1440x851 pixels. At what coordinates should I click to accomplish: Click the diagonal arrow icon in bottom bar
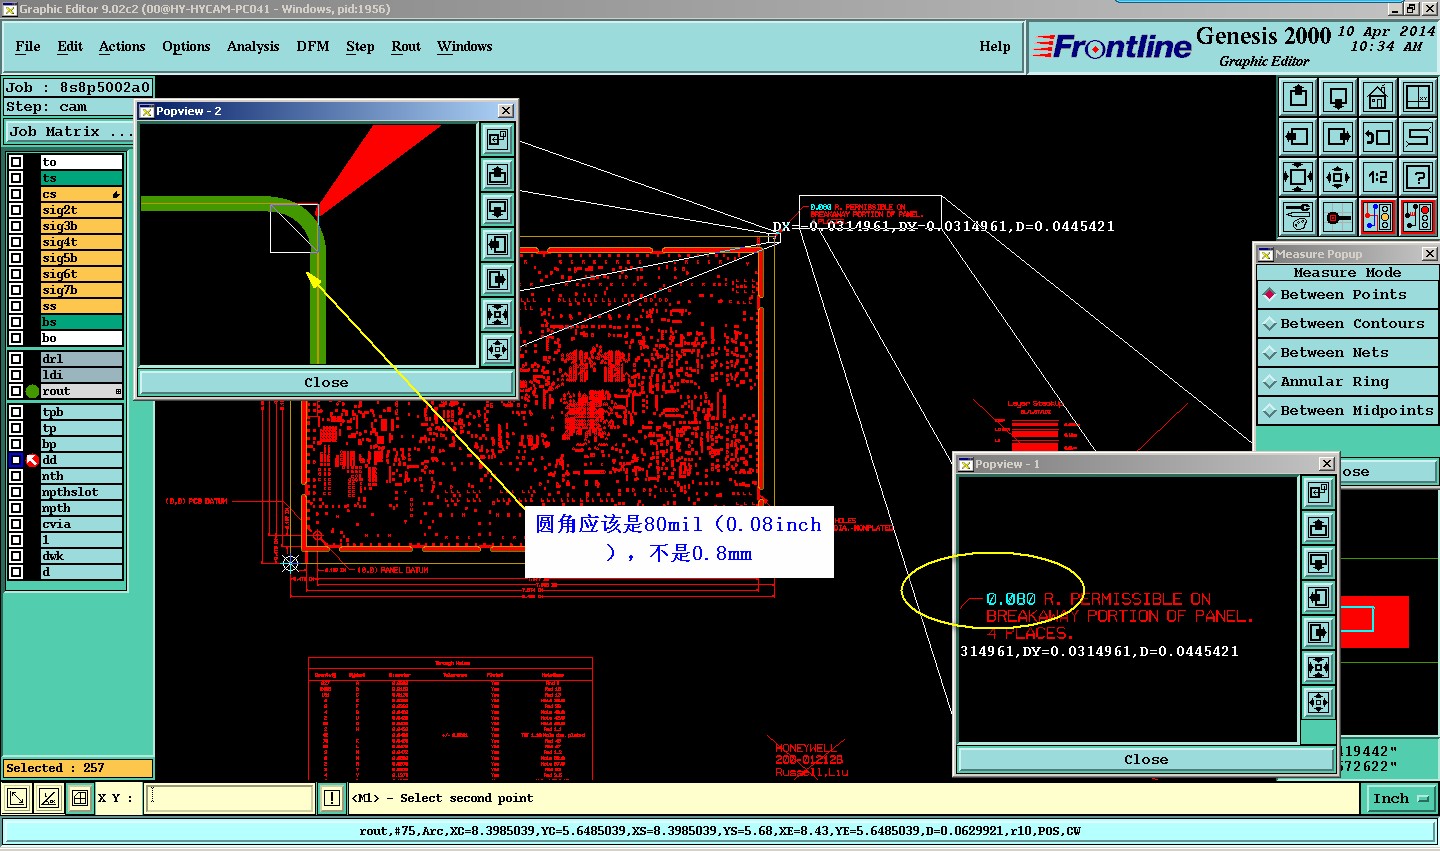(17, 798)
